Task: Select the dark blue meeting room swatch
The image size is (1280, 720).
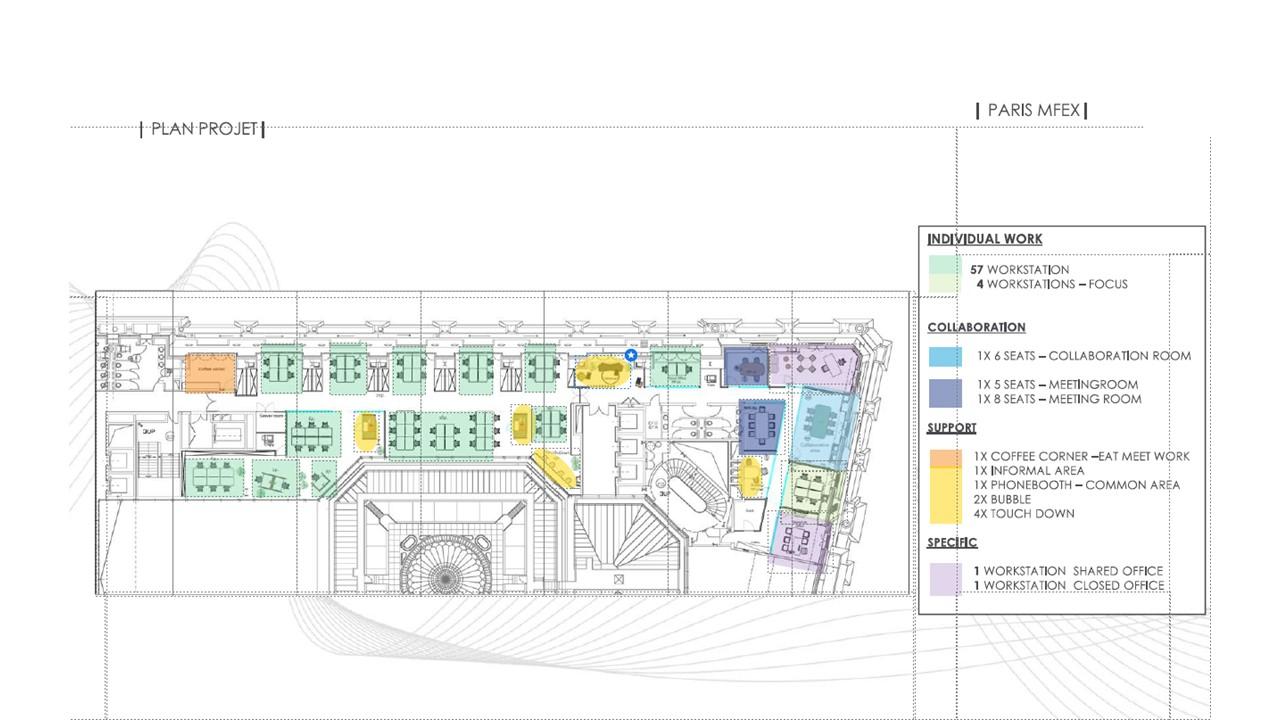Action: click(x=944, y=392)
